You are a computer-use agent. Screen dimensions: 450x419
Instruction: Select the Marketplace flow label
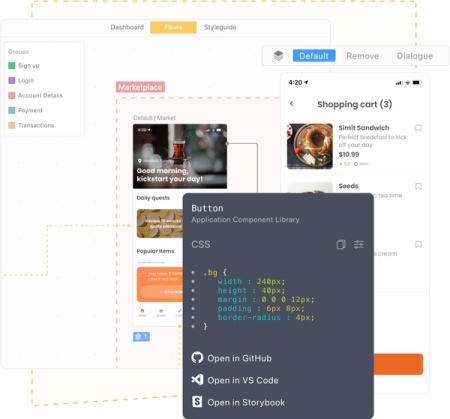140,87
